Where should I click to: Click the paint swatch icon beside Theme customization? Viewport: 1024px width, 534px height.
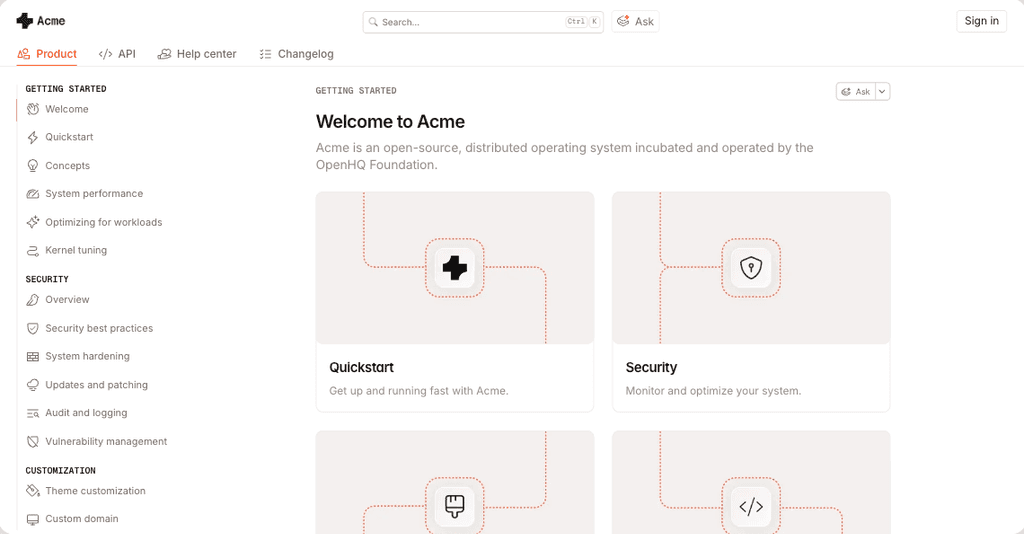(33, 491)
